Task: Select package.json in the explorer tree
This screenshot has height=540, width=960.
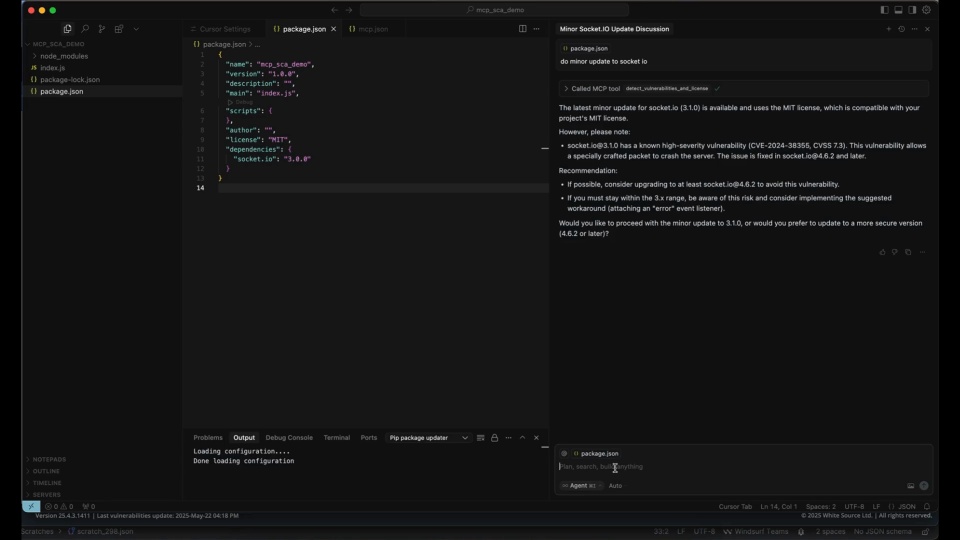Action: tap(62, 91)
